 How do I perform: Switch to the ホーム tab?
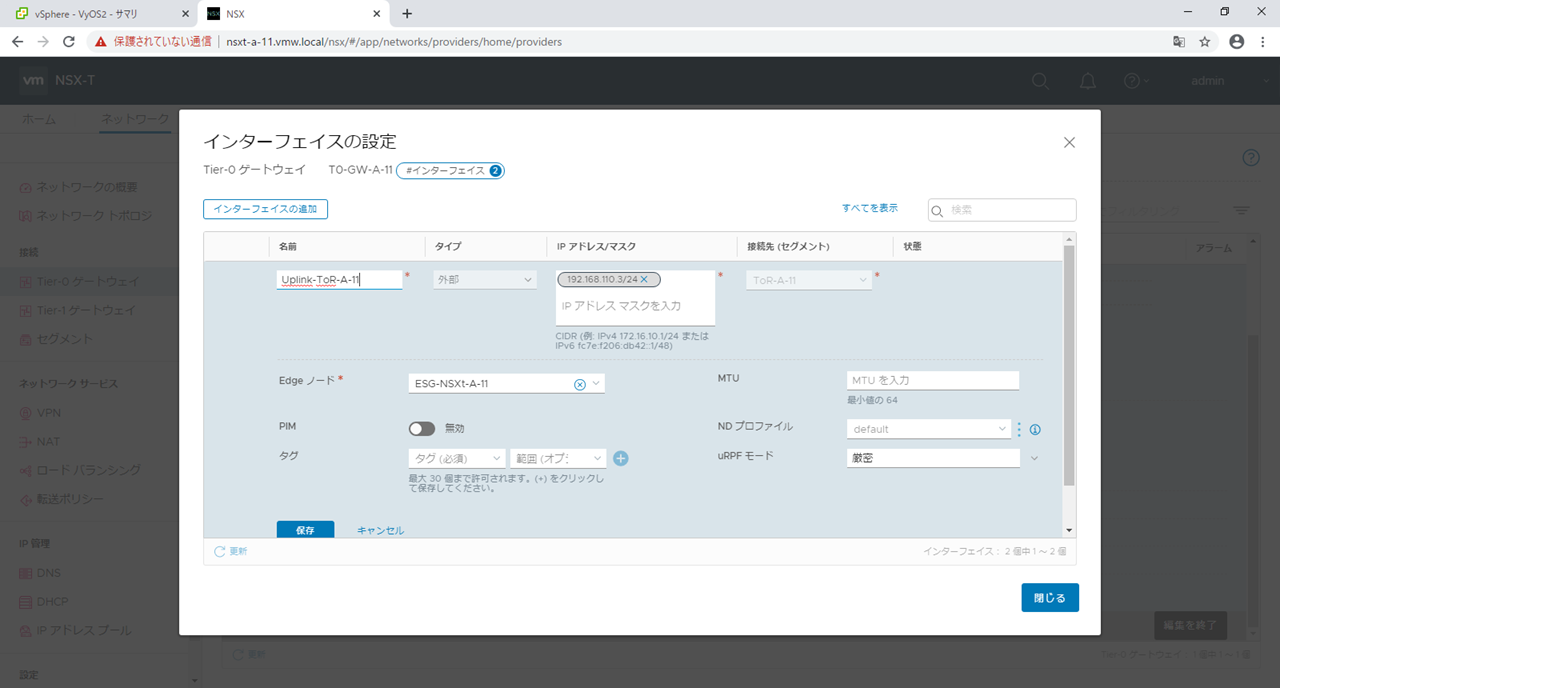pyautogui.click(x=39, y=119)
